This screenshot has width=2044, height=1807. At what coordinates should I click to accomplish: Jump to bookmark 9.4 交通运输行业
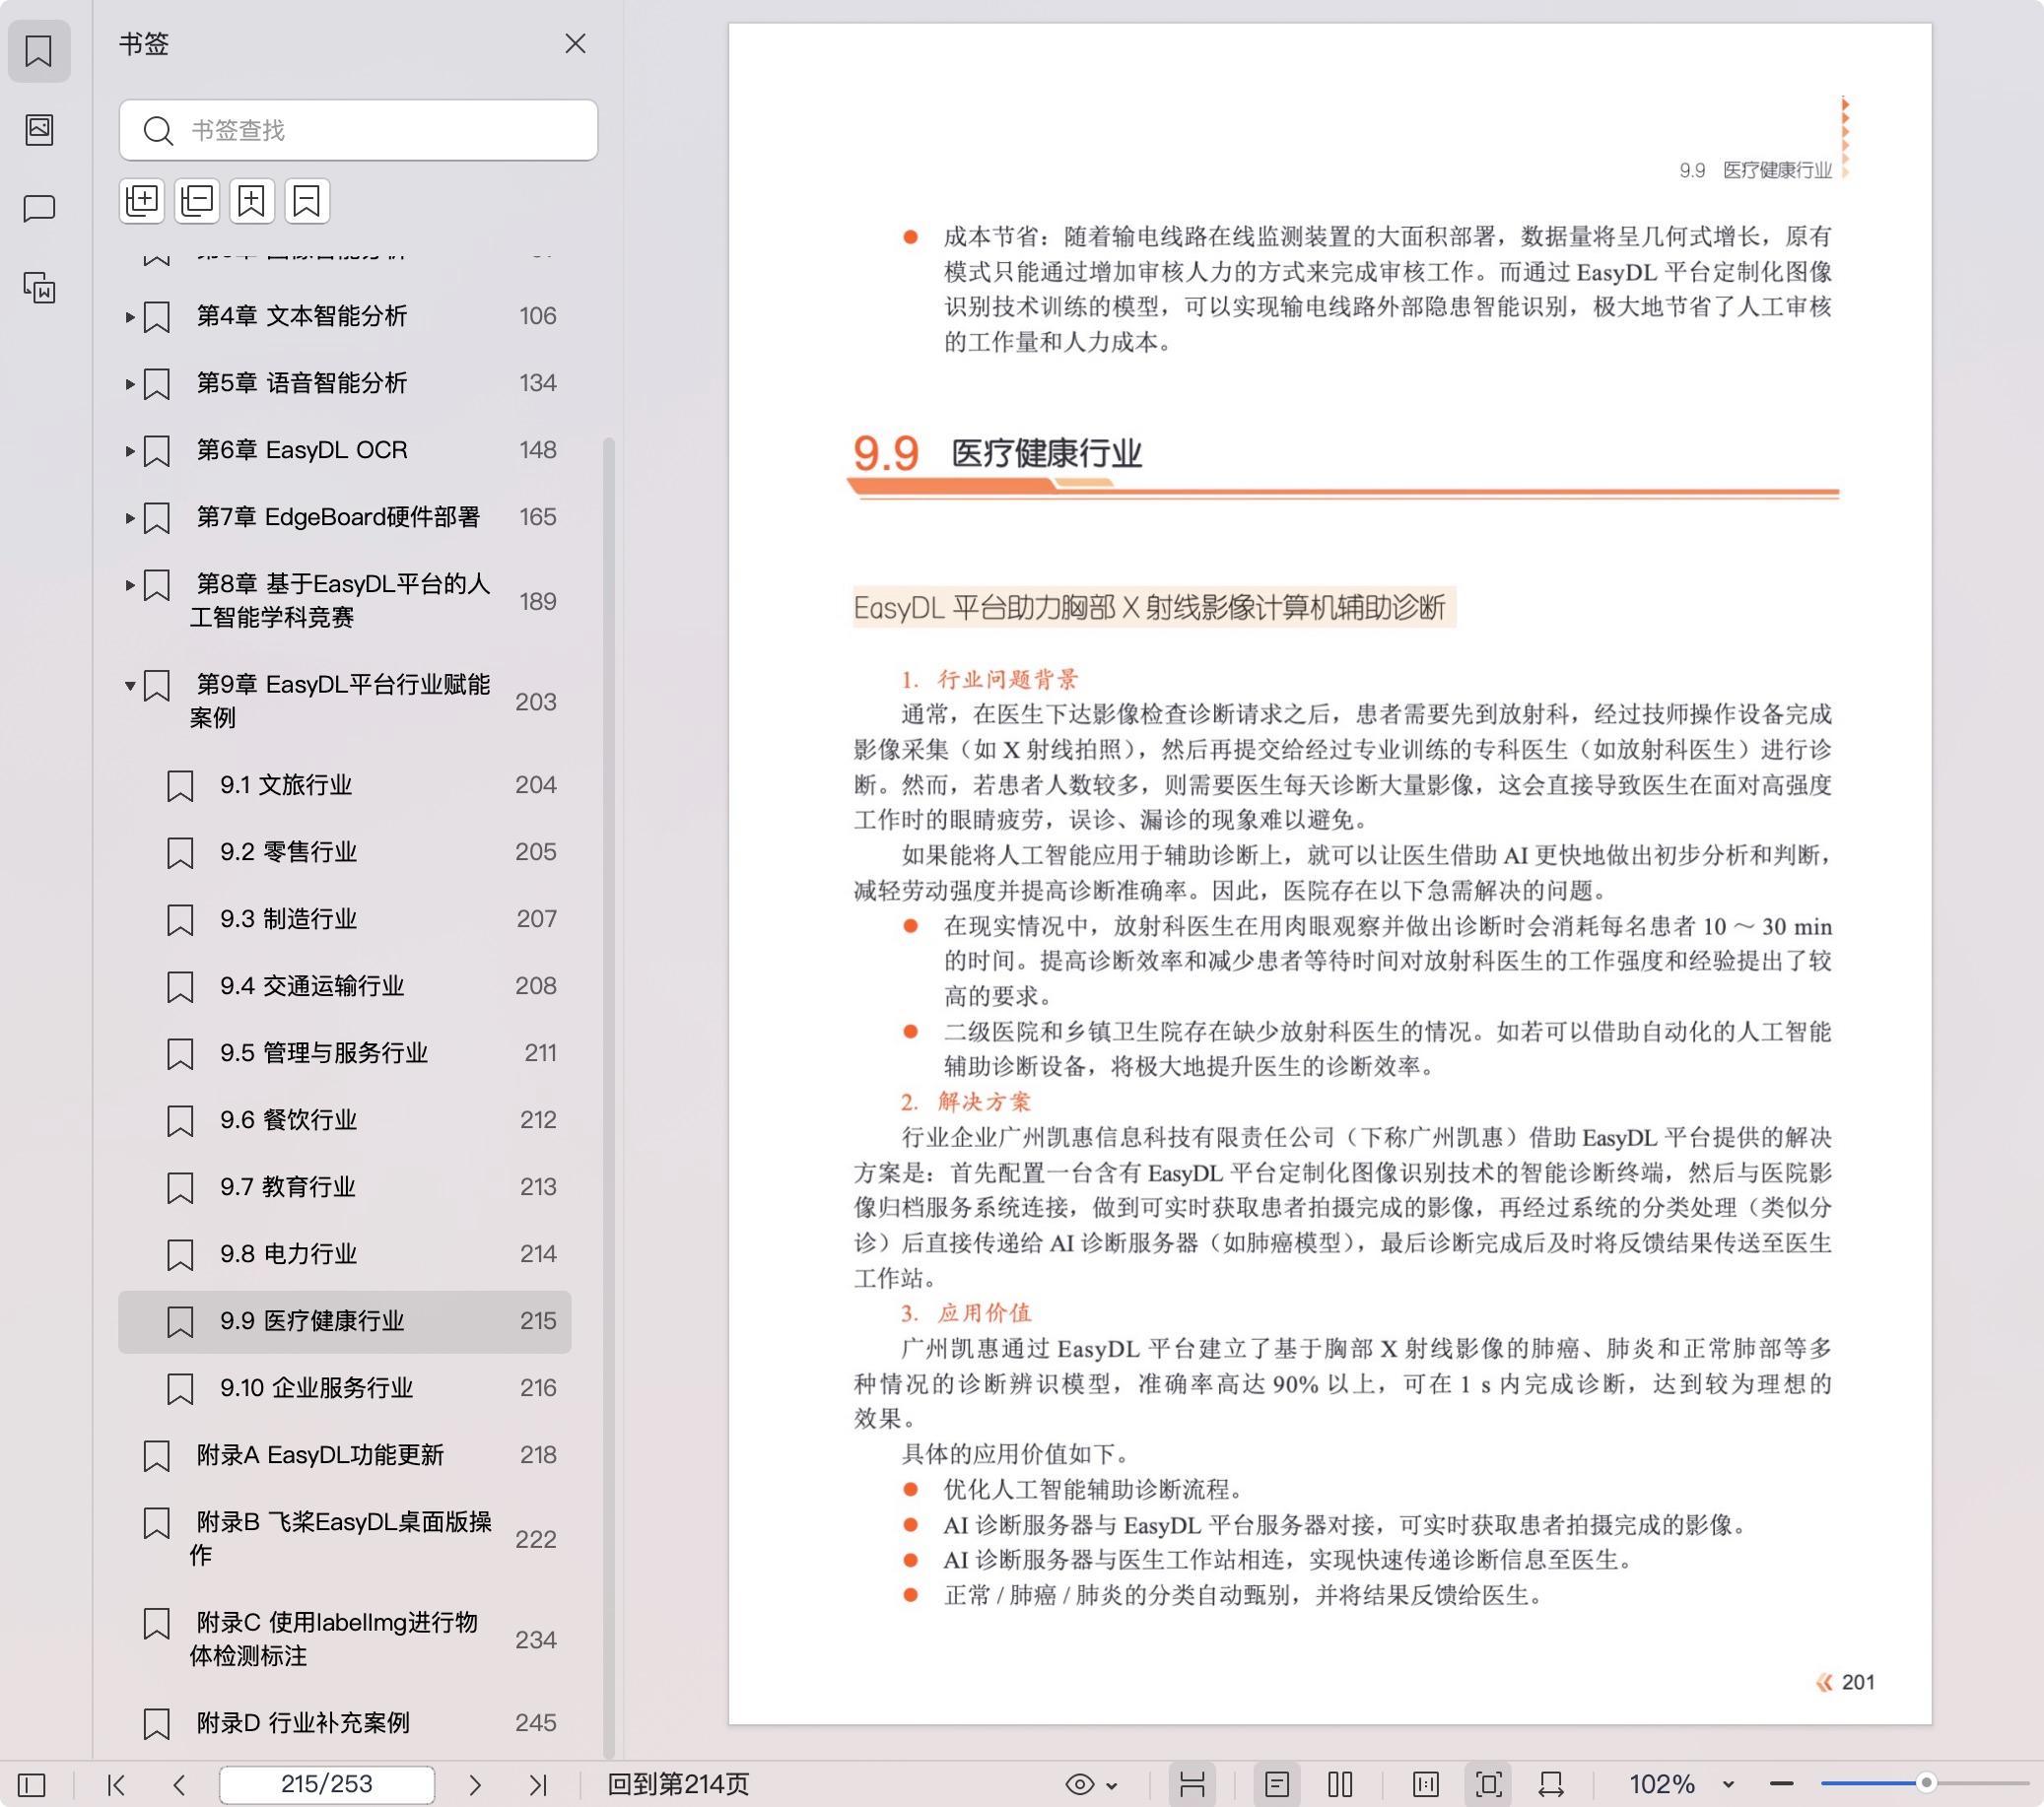point(312,986)
